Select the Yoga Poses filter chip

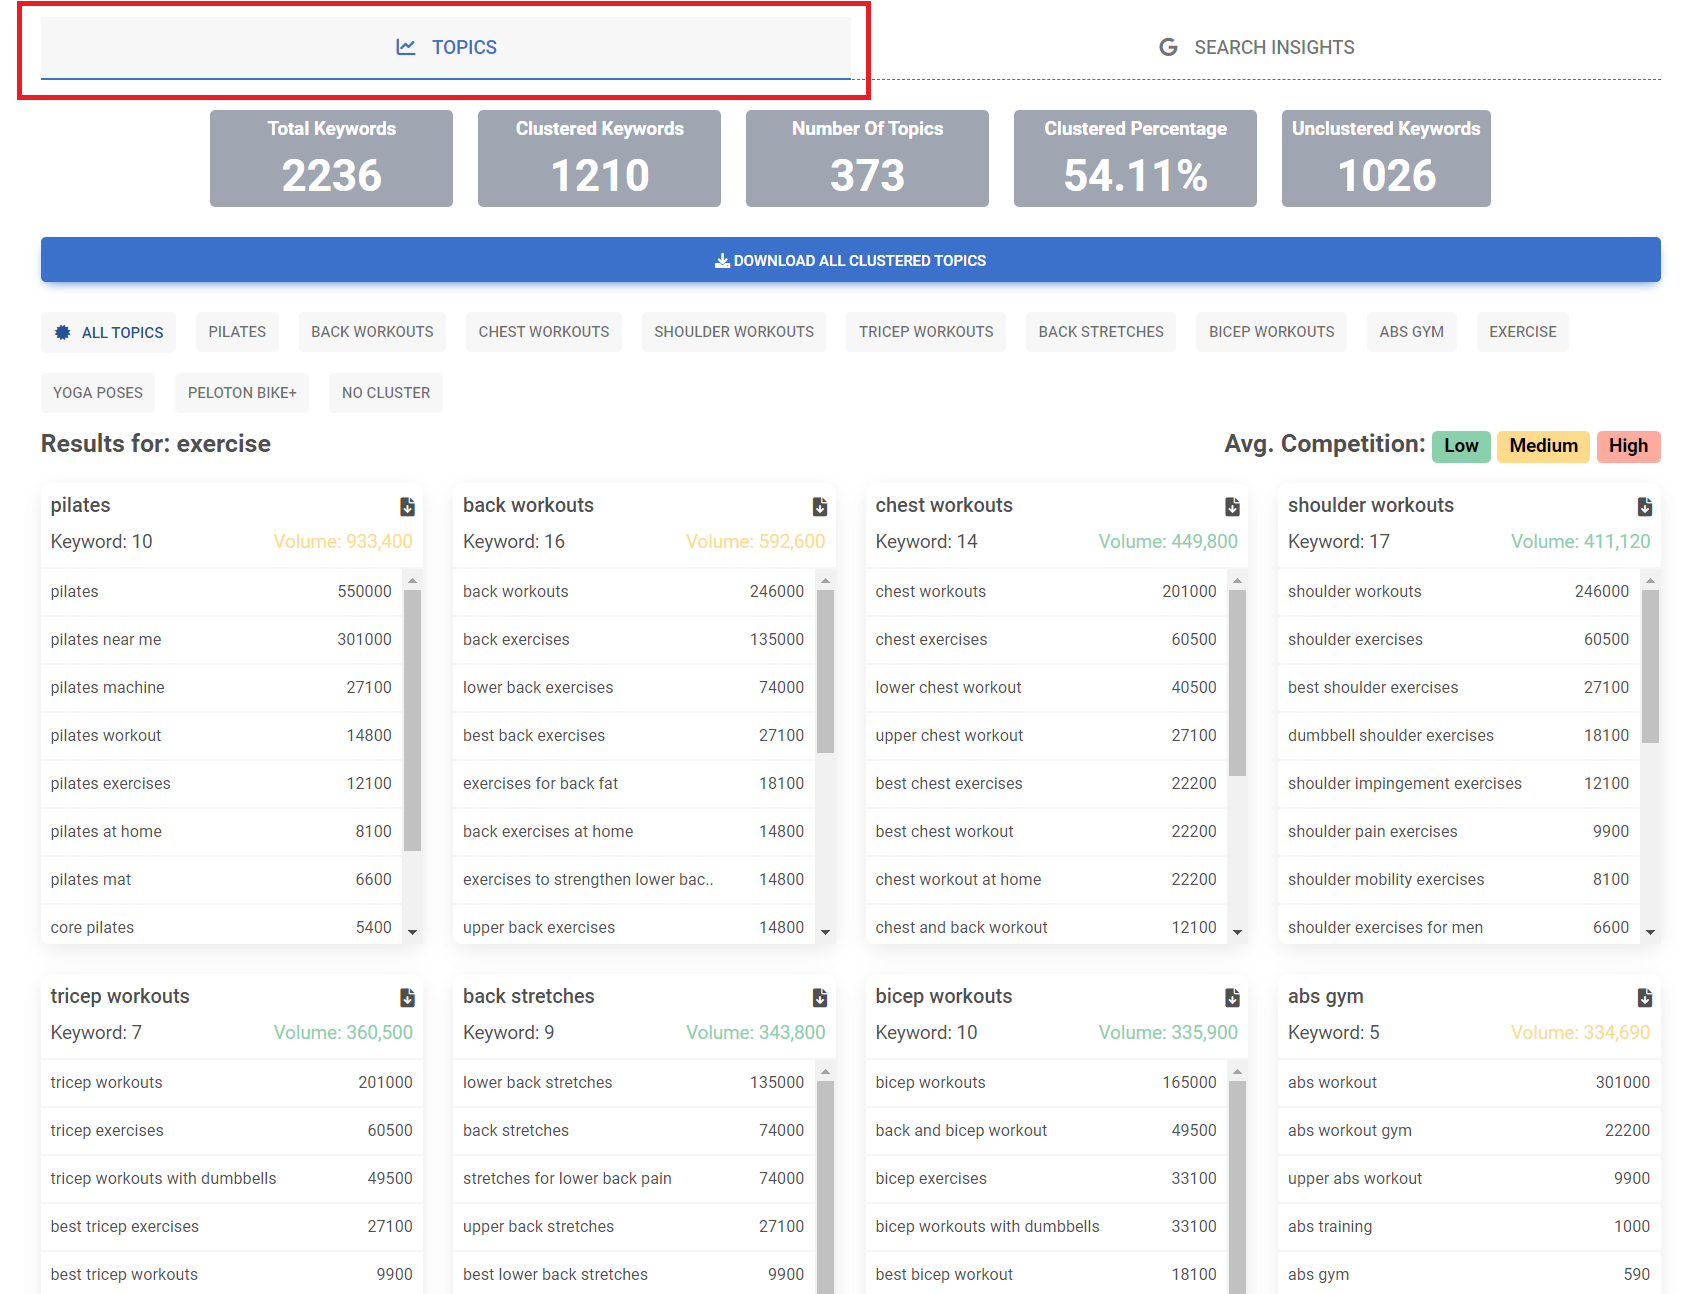click(x=98, y=393)
